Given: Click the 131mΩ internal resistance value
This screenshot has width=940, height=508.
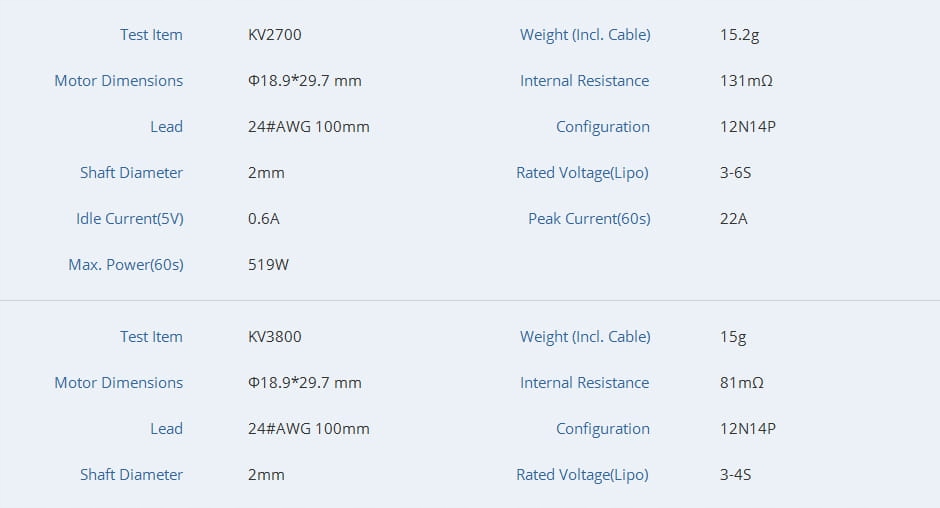Looking at the screenshot, I should pos(746,81).
